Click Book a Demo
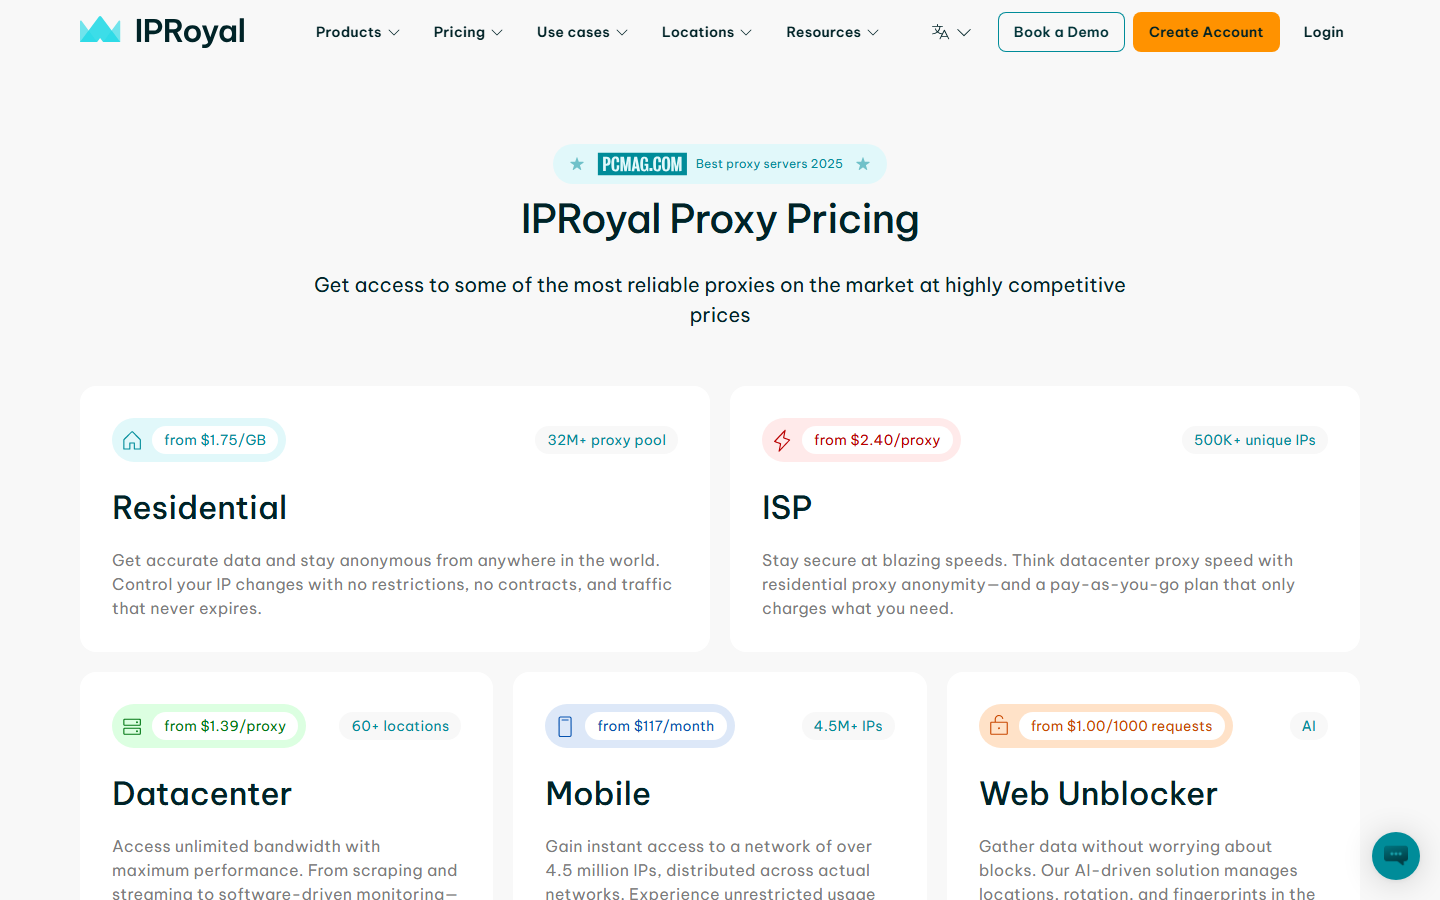This screenshot has height=900, width=1440. (x=1061, y=32)
